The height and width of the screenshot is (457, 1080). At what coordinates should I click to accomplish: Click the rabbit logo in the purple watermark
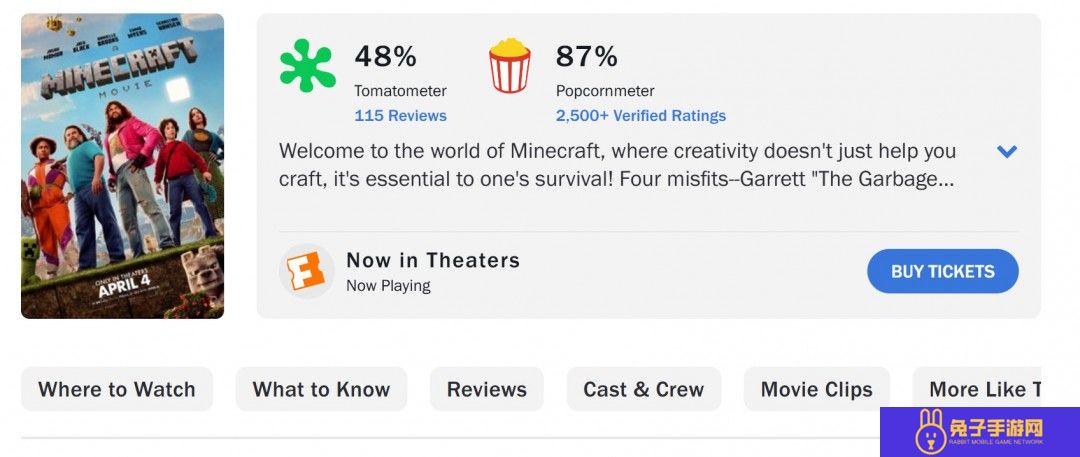pos(931,432)
